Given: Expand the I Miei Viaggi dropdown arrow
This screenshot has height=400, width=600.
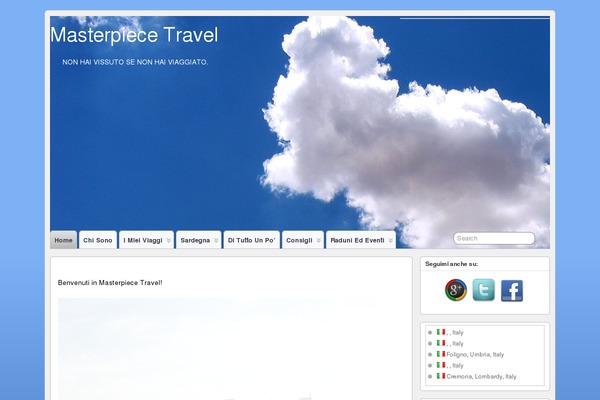Looking at the screenshot, I should [x=168, y=240].
